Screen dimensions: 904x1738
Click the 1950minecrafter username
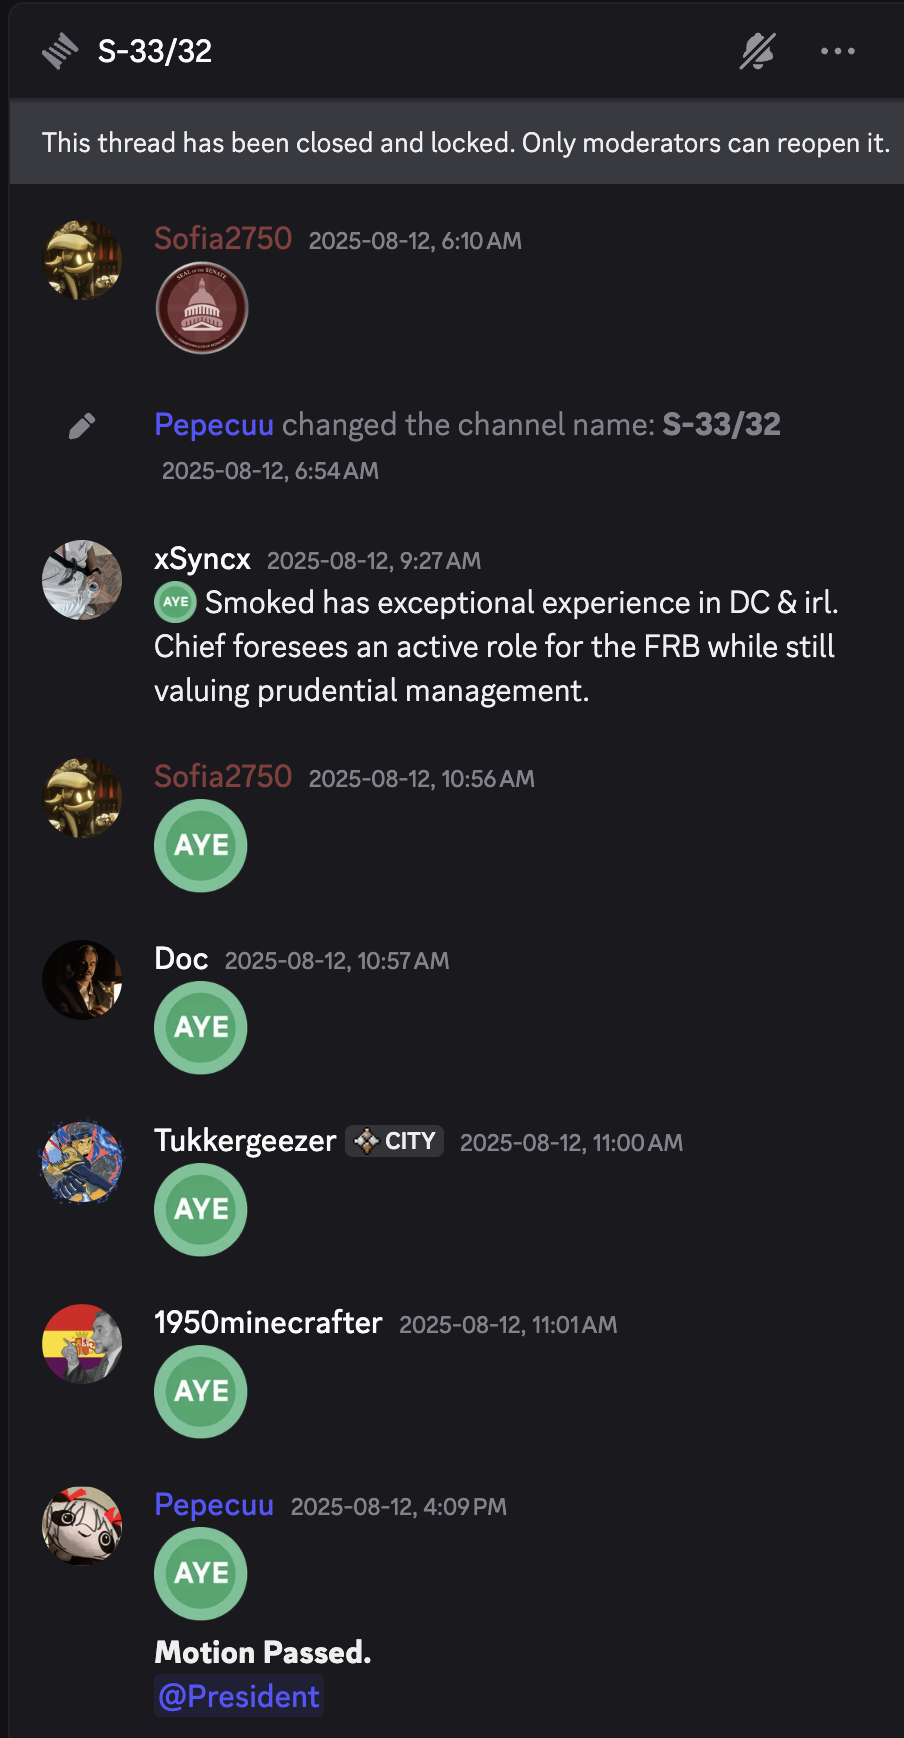coord(268,1323)
